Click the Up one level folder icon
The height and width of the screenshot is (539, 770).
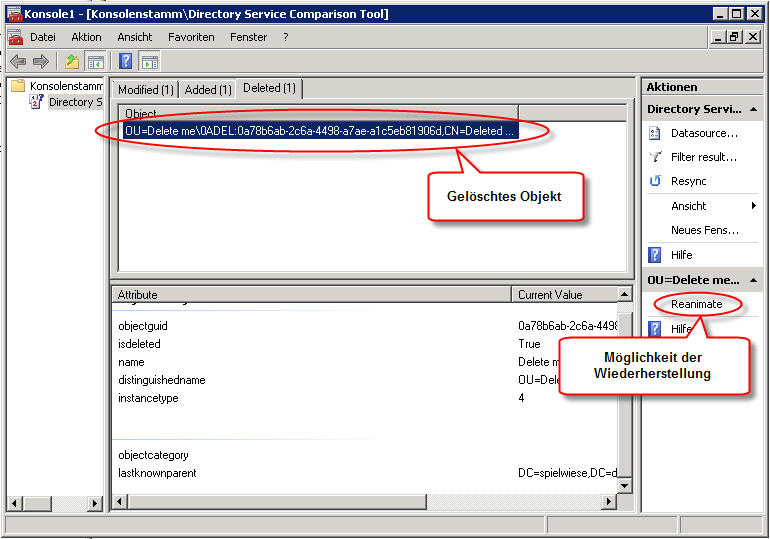point(72,61)
